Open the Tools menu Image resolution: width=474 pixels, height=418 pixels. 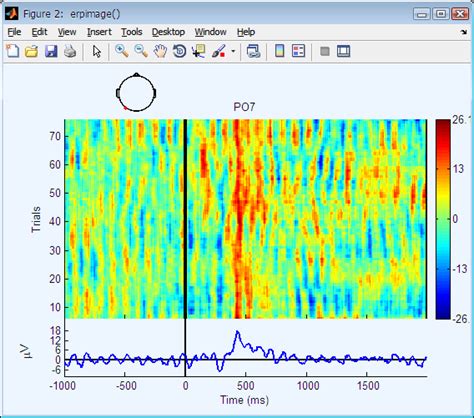pos(132,32)
